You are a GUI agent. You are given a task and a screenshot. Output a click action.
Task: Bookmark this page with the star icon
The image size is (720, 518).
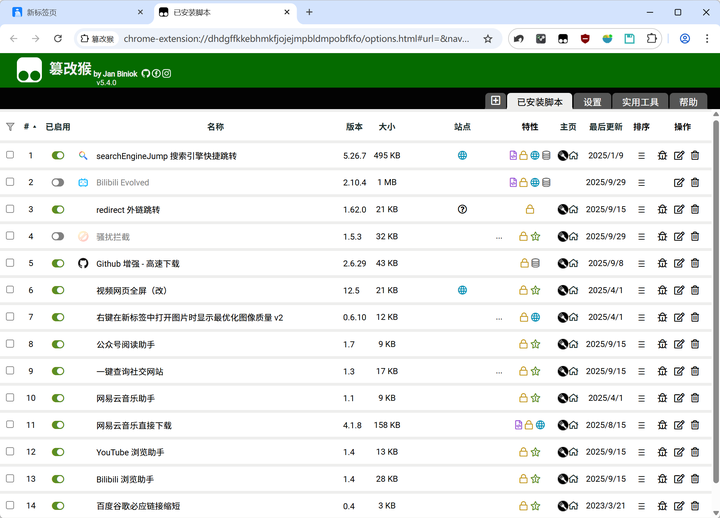pos(488,39)
